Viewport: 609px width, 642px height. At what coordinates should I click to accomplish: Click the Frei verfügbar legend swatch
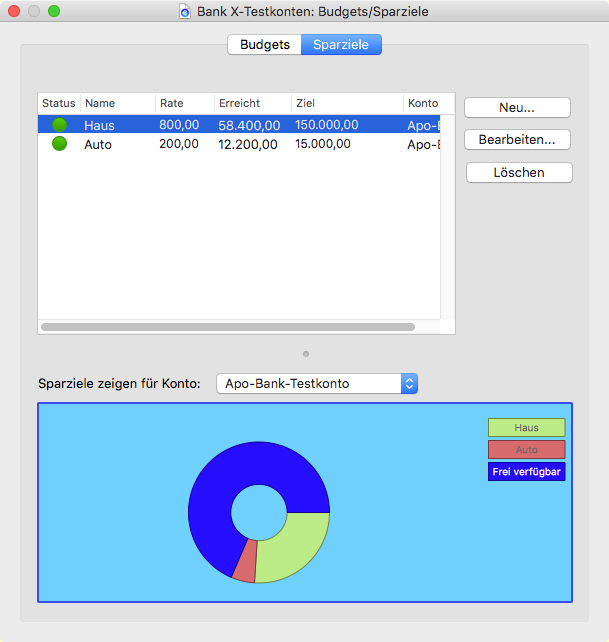[x=526, y=471]
